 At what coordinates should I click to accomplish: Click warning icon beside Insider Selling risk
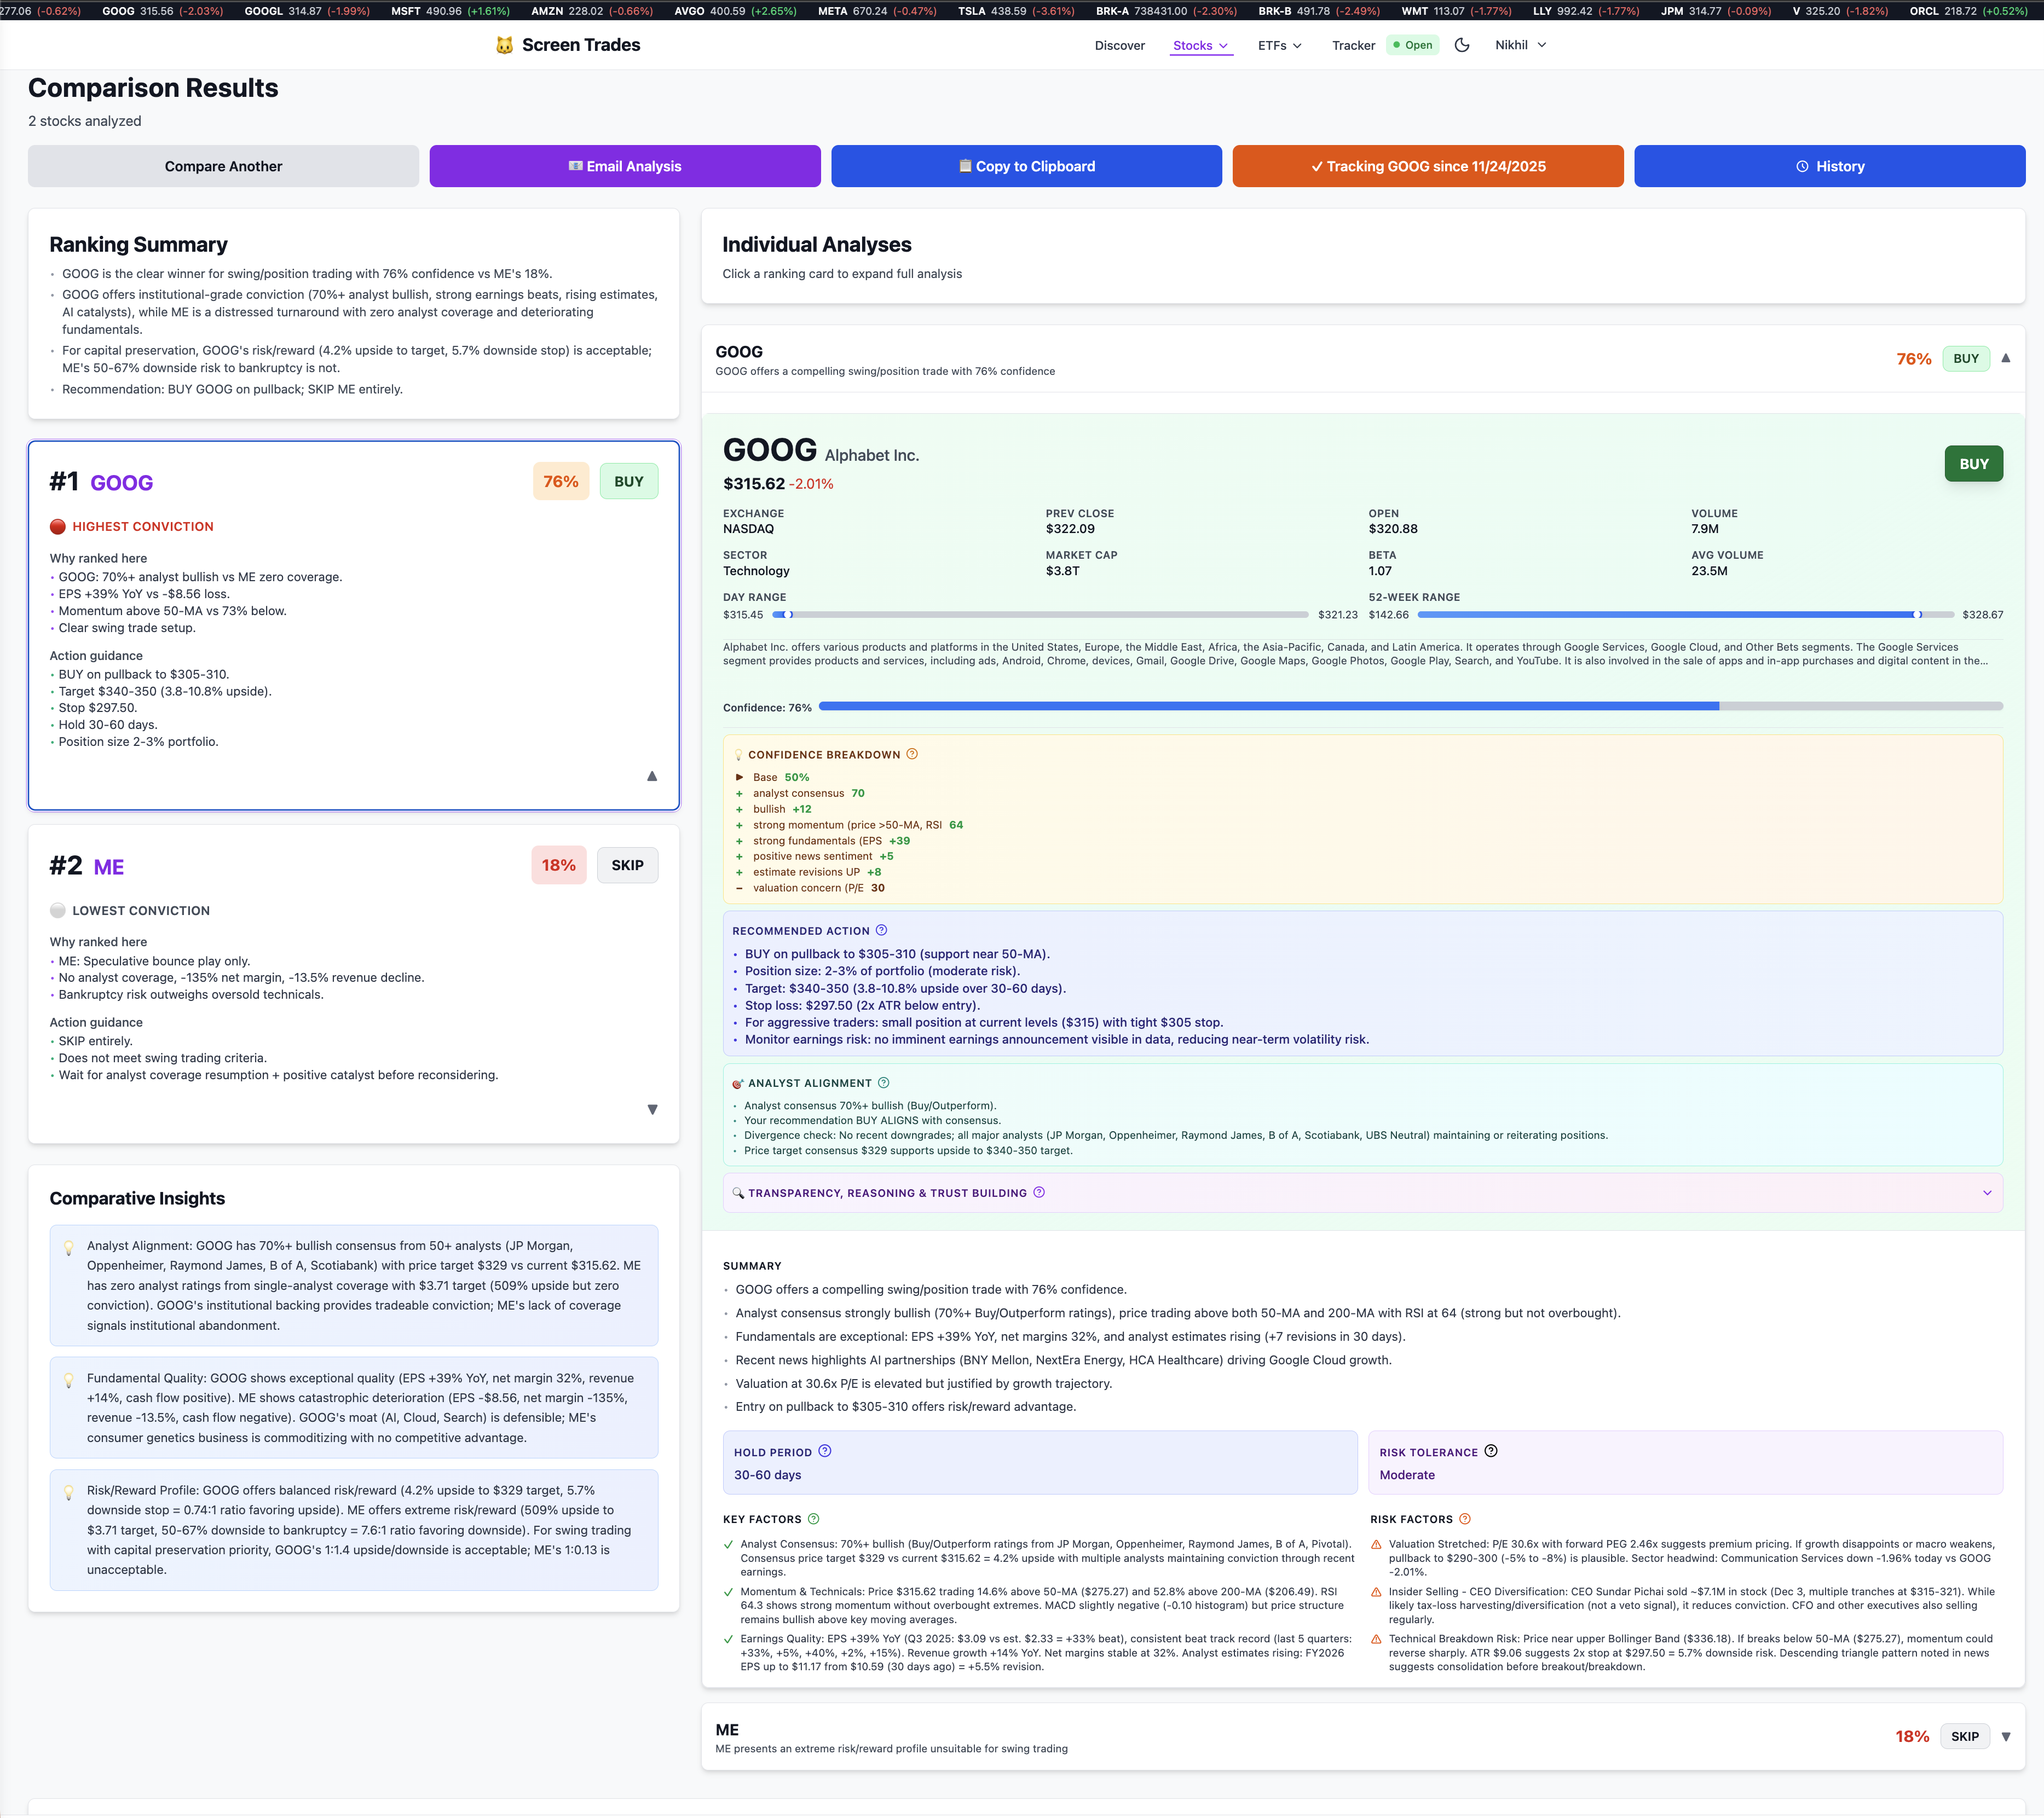tap(1377, 1592)
